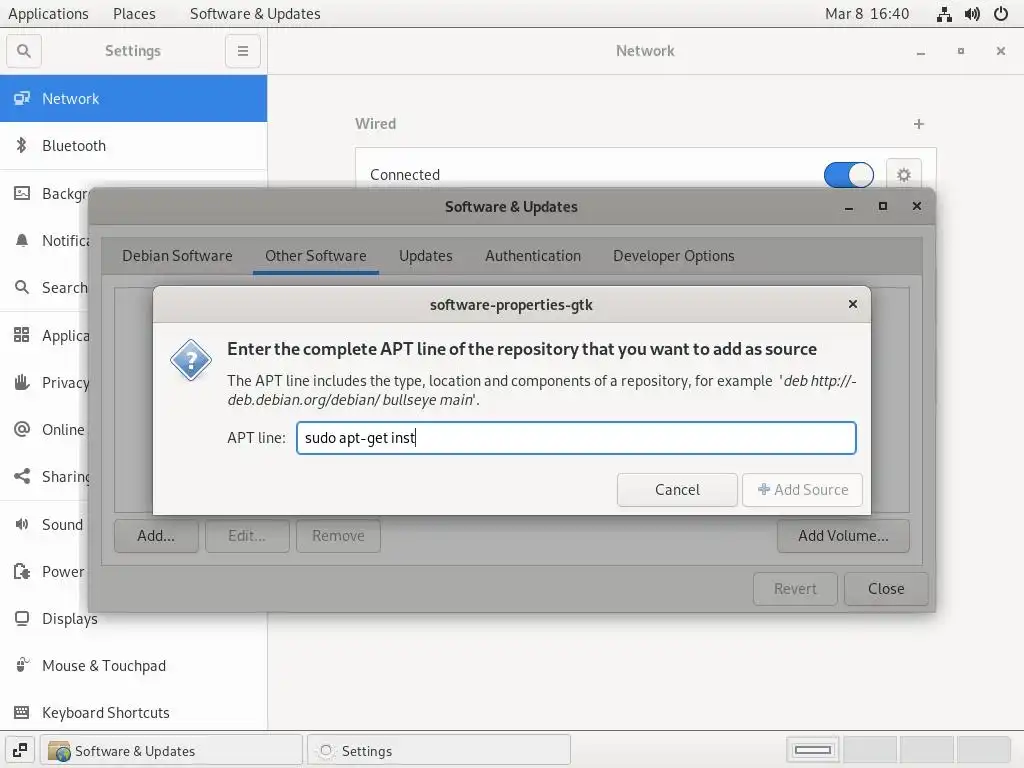Click the Sharing icon in sidebar
The image size is (1024, 768).
[22, 476]
